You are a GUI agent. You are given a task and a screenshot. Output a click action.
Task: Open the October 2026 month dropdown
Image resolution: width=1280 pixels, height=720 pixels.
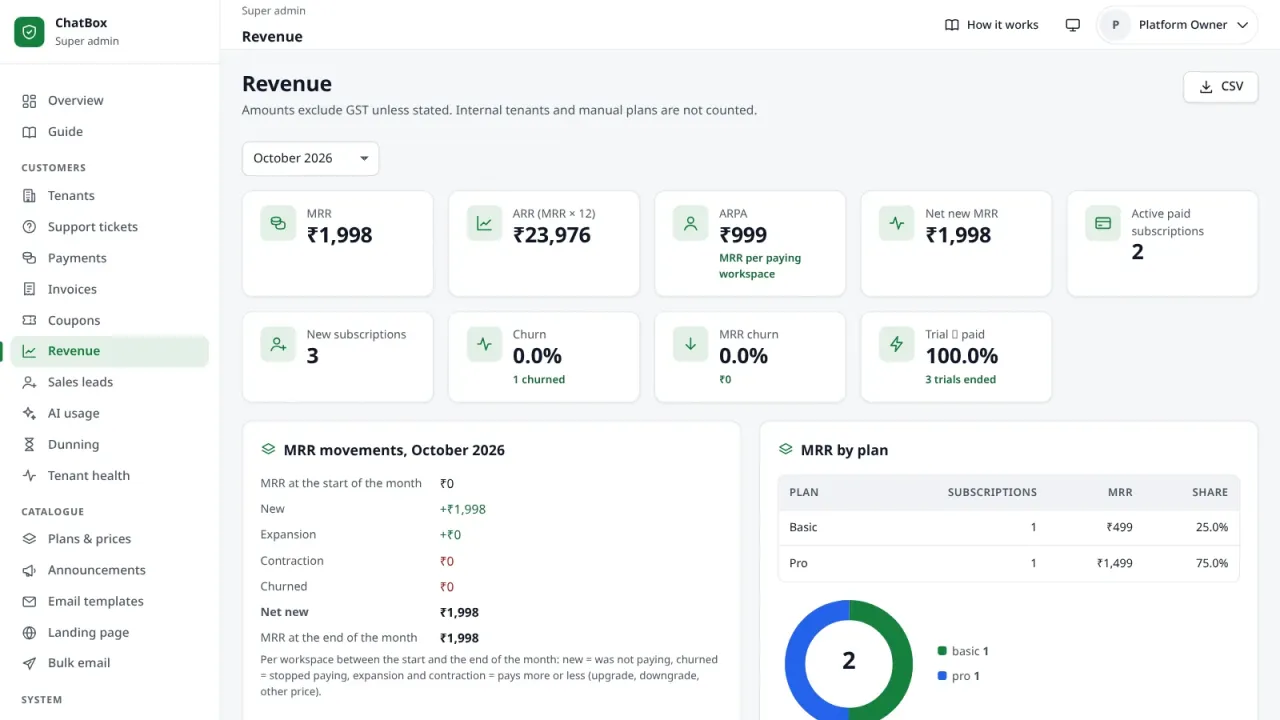pyautogui.click(x=310, y=158)
